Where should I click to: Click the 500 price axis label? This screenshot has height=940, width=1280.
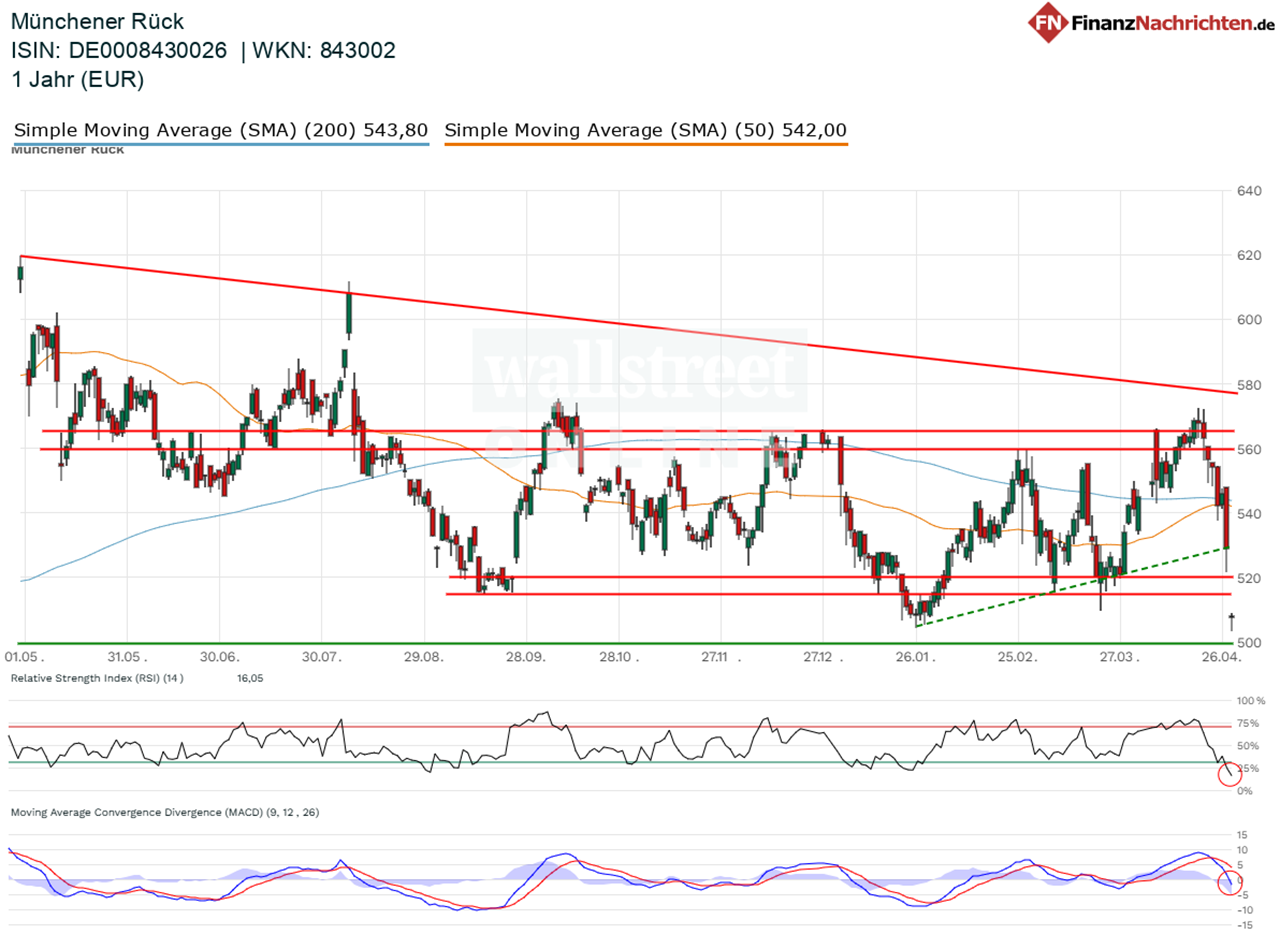point(1251,643)
